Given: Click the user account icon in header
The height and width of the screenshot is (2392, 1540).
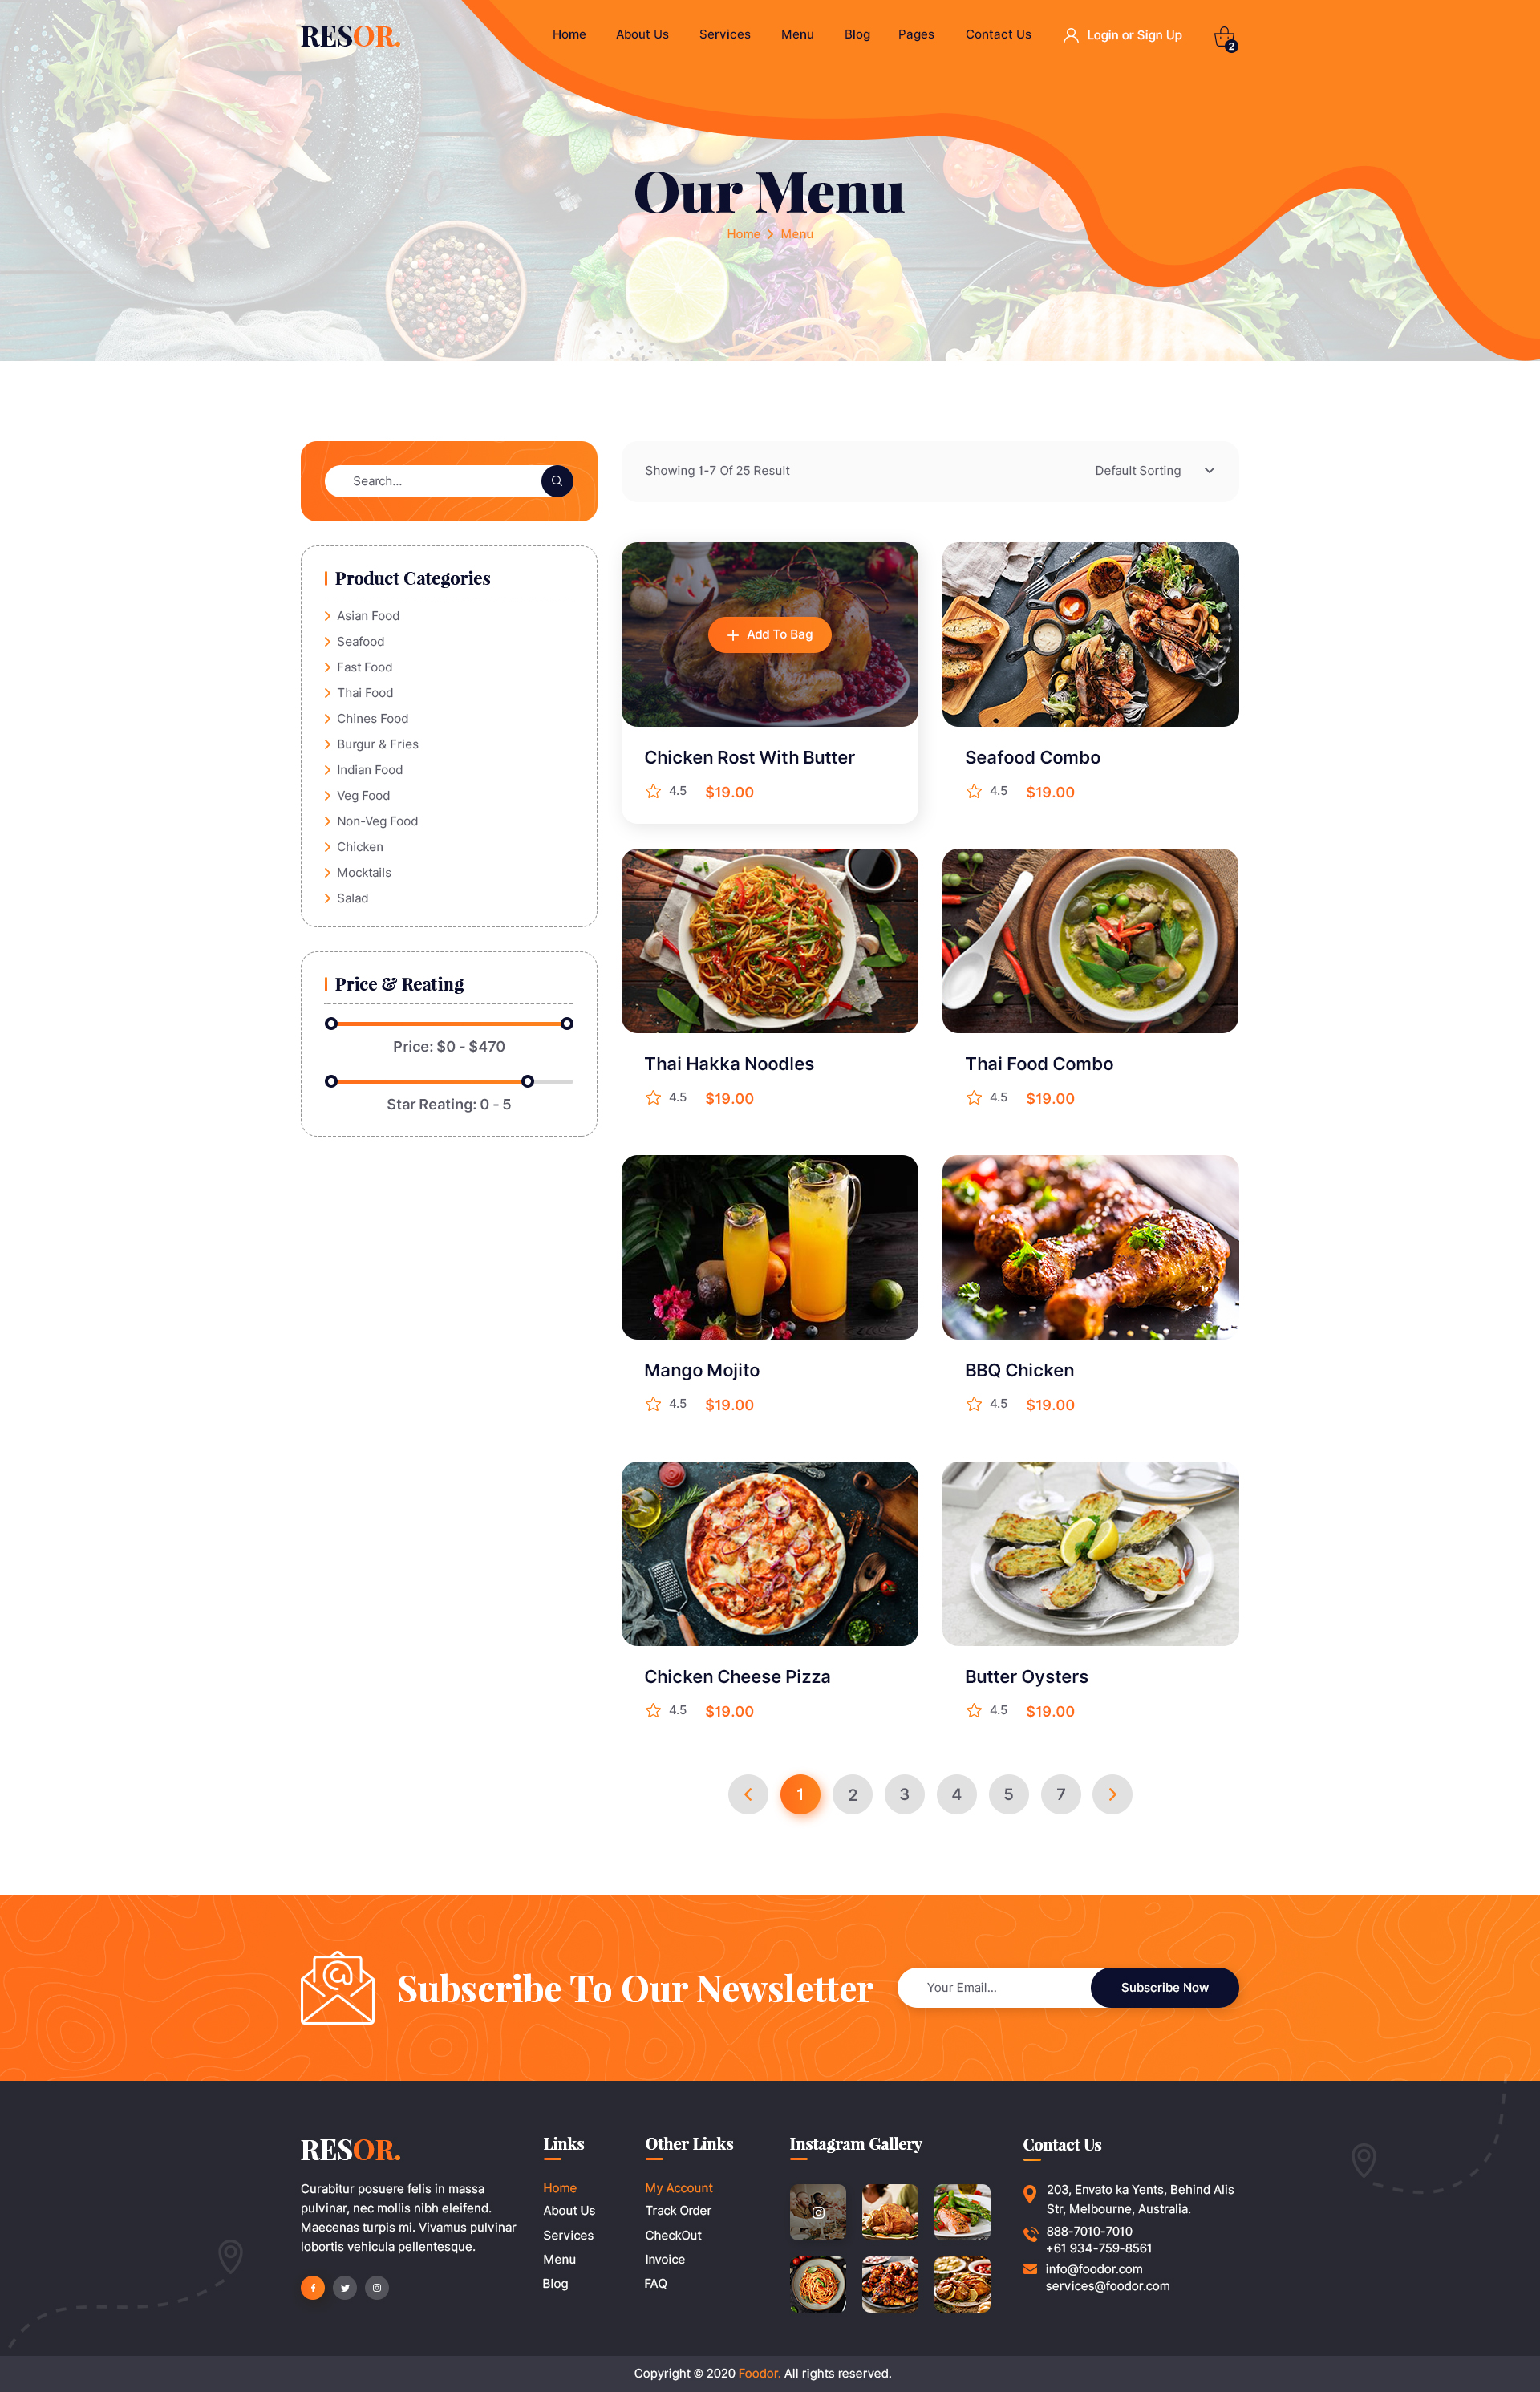Looking at the screenshot, I should pyautogui.click(x=1070, y=35).
